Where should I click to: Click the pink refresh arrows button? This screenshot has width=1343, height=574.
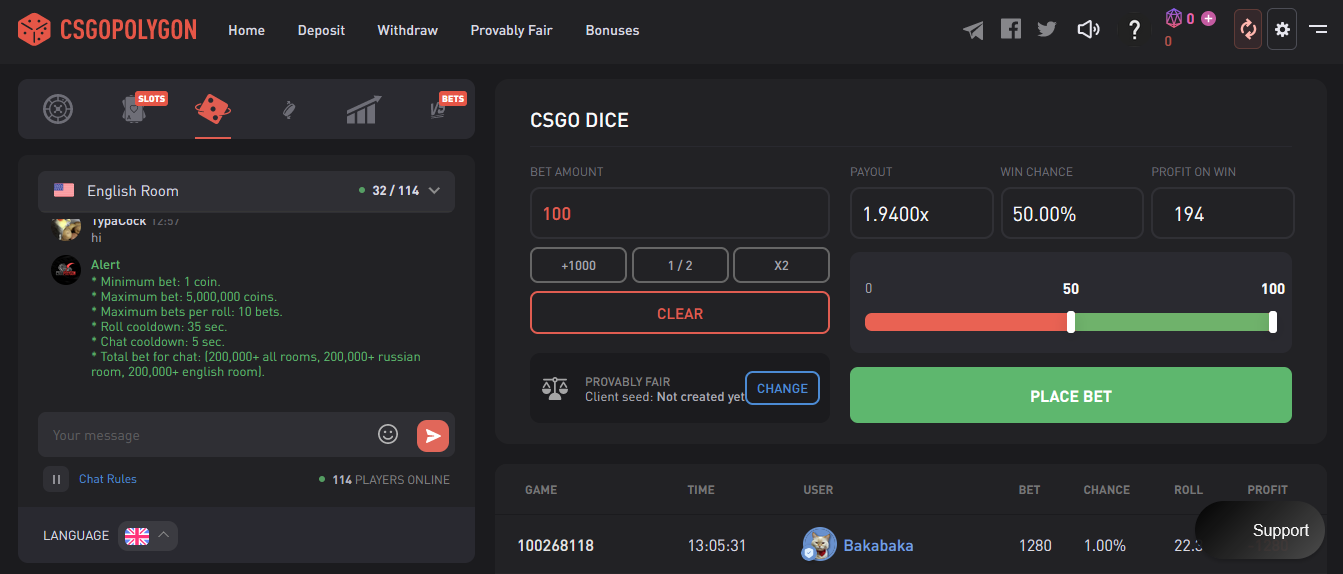point(1248,29)
